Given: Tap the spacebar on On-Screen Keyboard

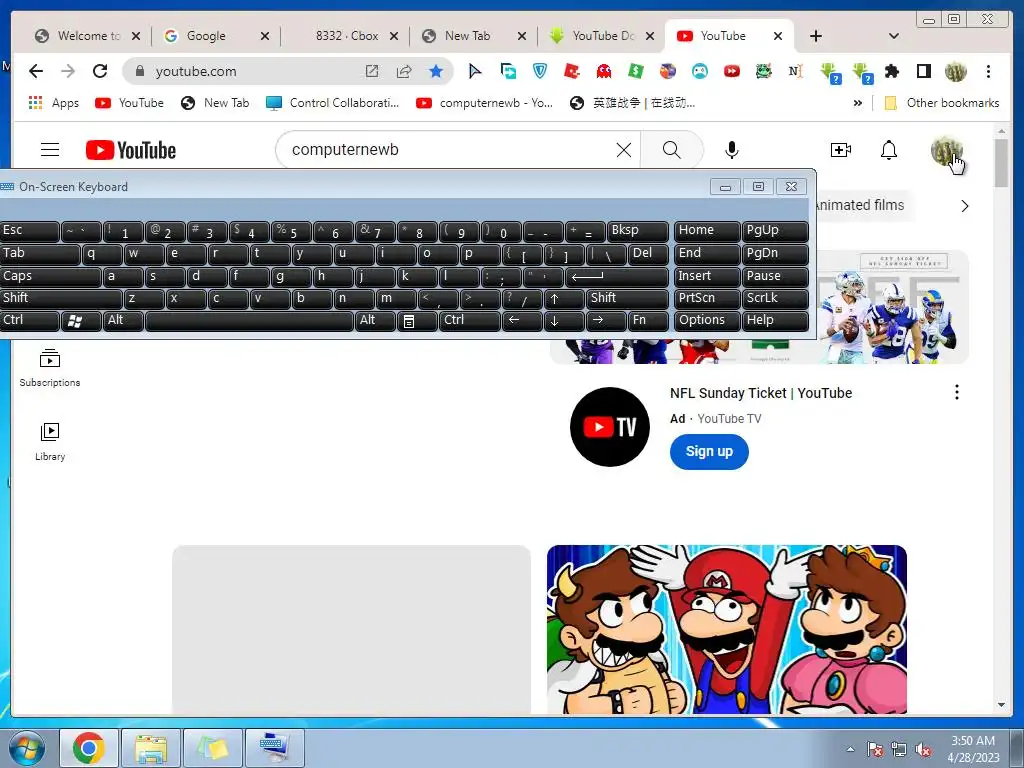Looking at the screenshot, I should click(x=249, y=321).
